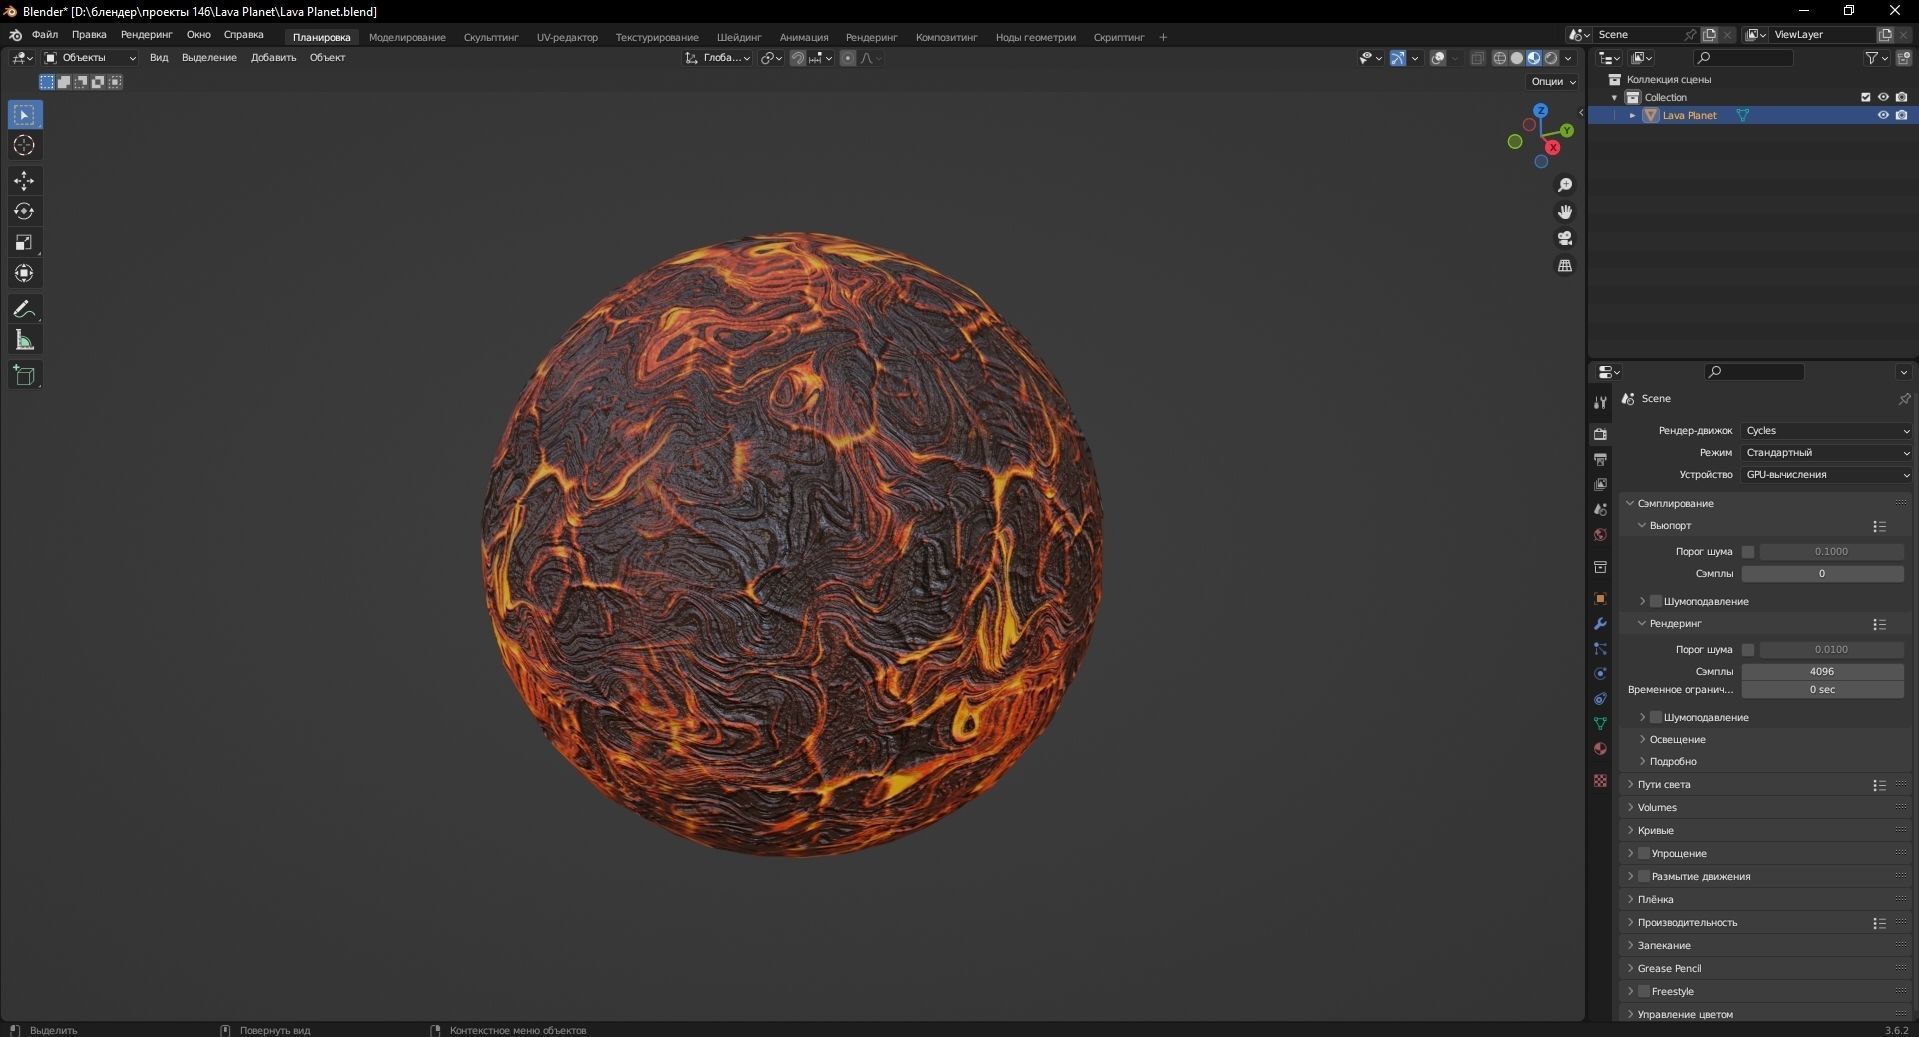This screenshot has width=1919, height=1037.
Task: Activate the Move tool
Action: [x=25, y=181]
